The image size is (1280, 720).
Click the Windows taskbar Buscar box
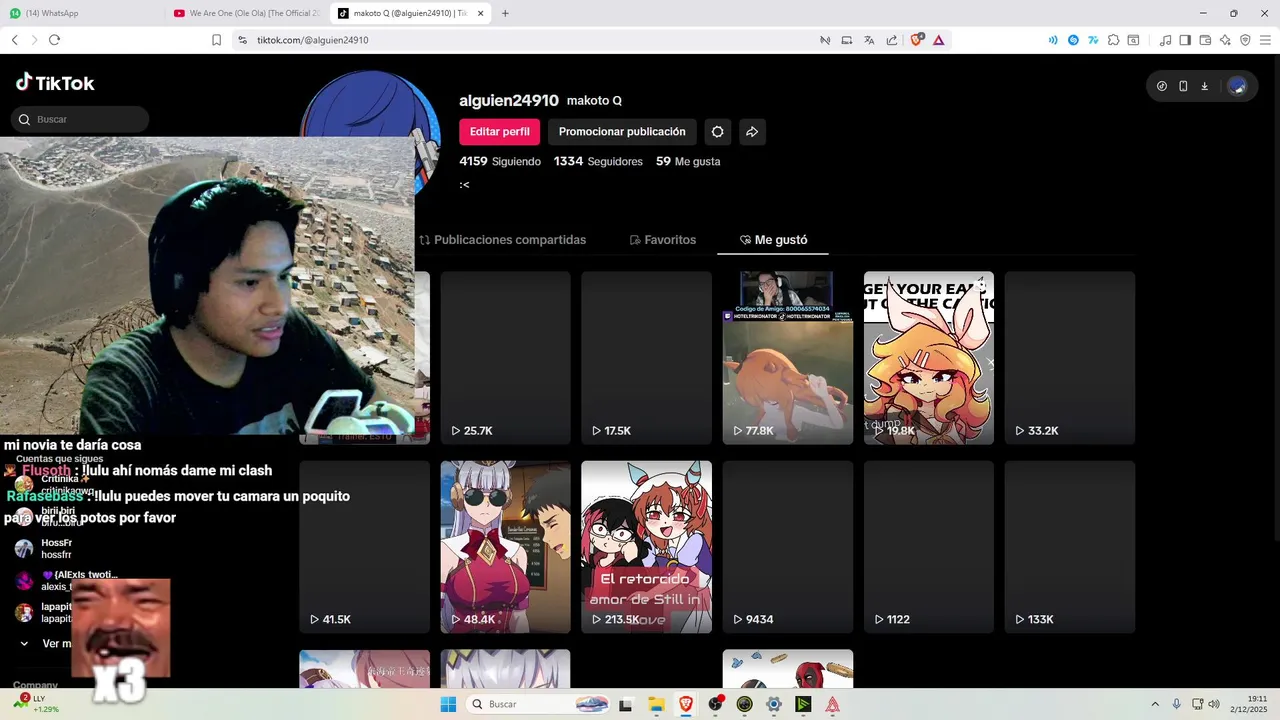click(x=538, y=704)
